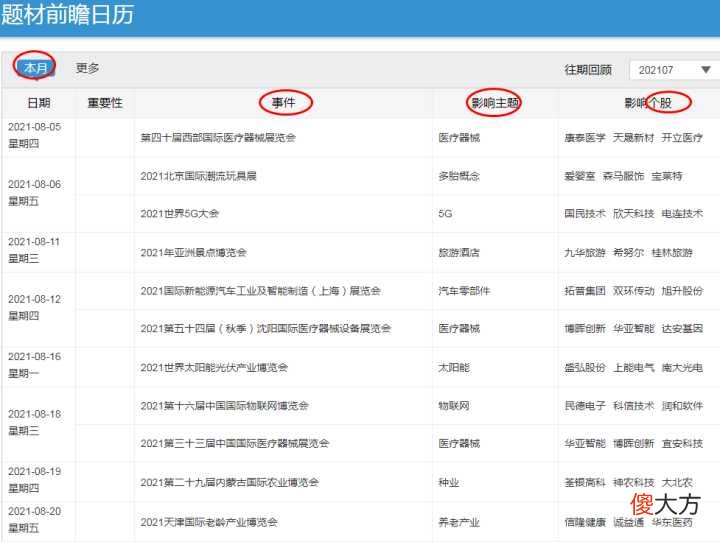This screenshot has width=720, height=542.
Task: Click stock 九华旅游
Action: tap(585, 253)
